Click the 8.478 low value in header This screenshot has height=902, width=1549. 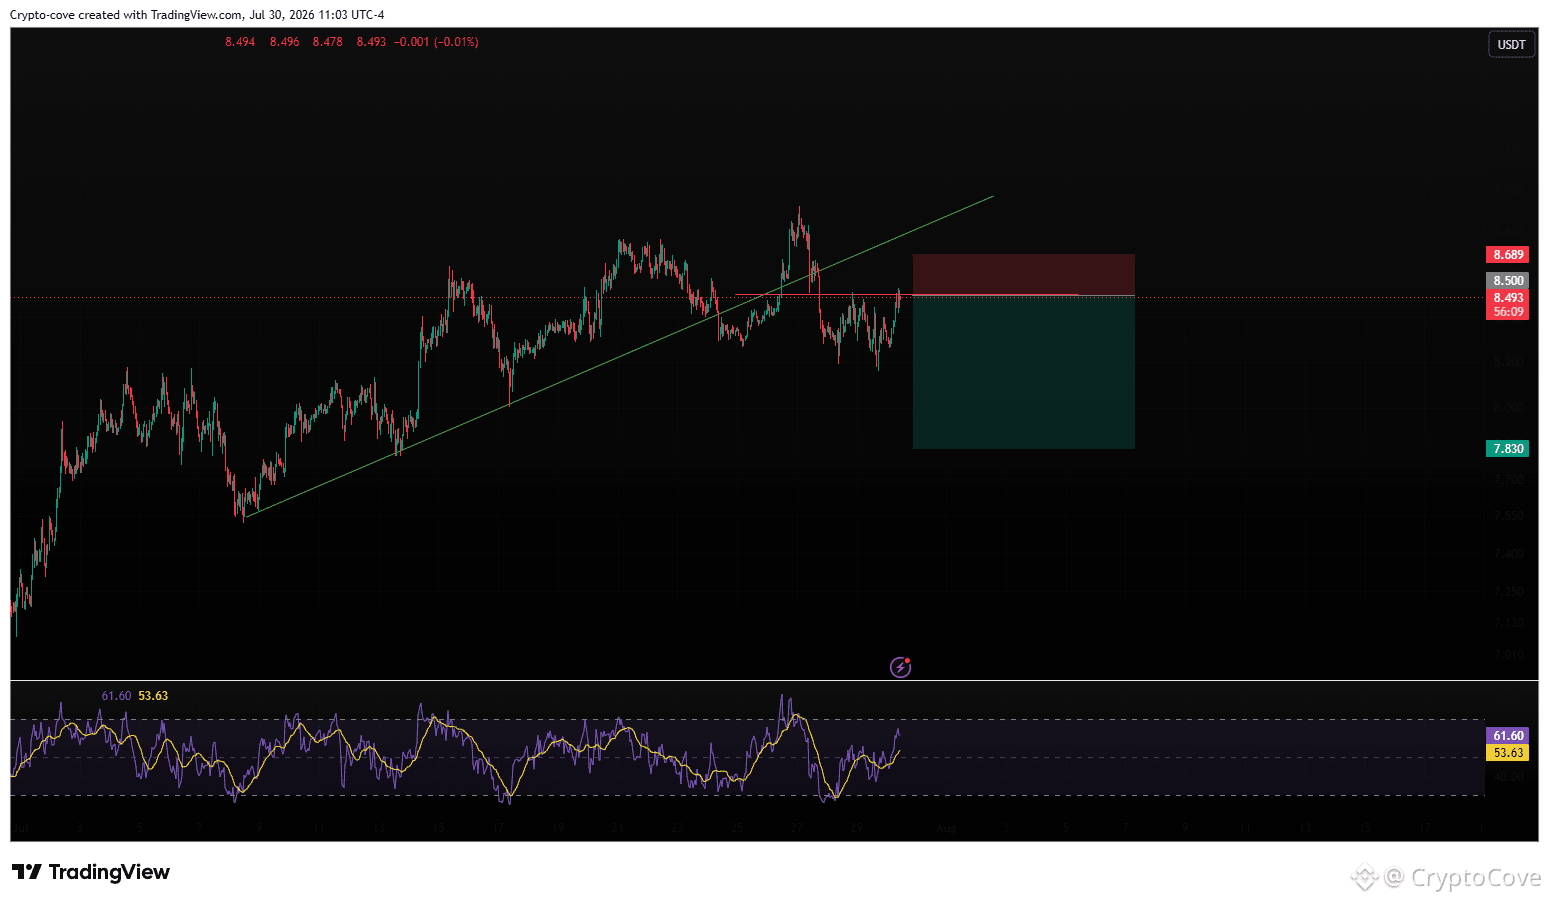click(x=327, y=42)
